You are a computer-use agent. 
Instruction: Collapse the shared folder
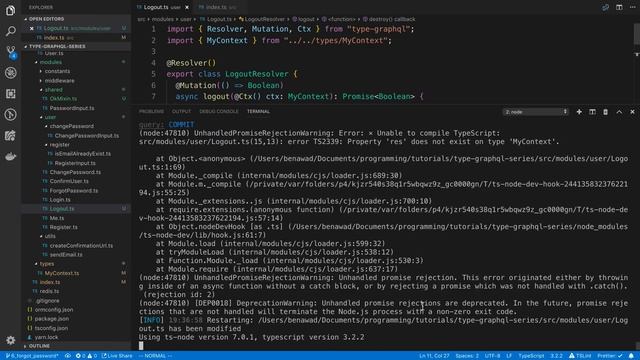(x=53, y=89)
